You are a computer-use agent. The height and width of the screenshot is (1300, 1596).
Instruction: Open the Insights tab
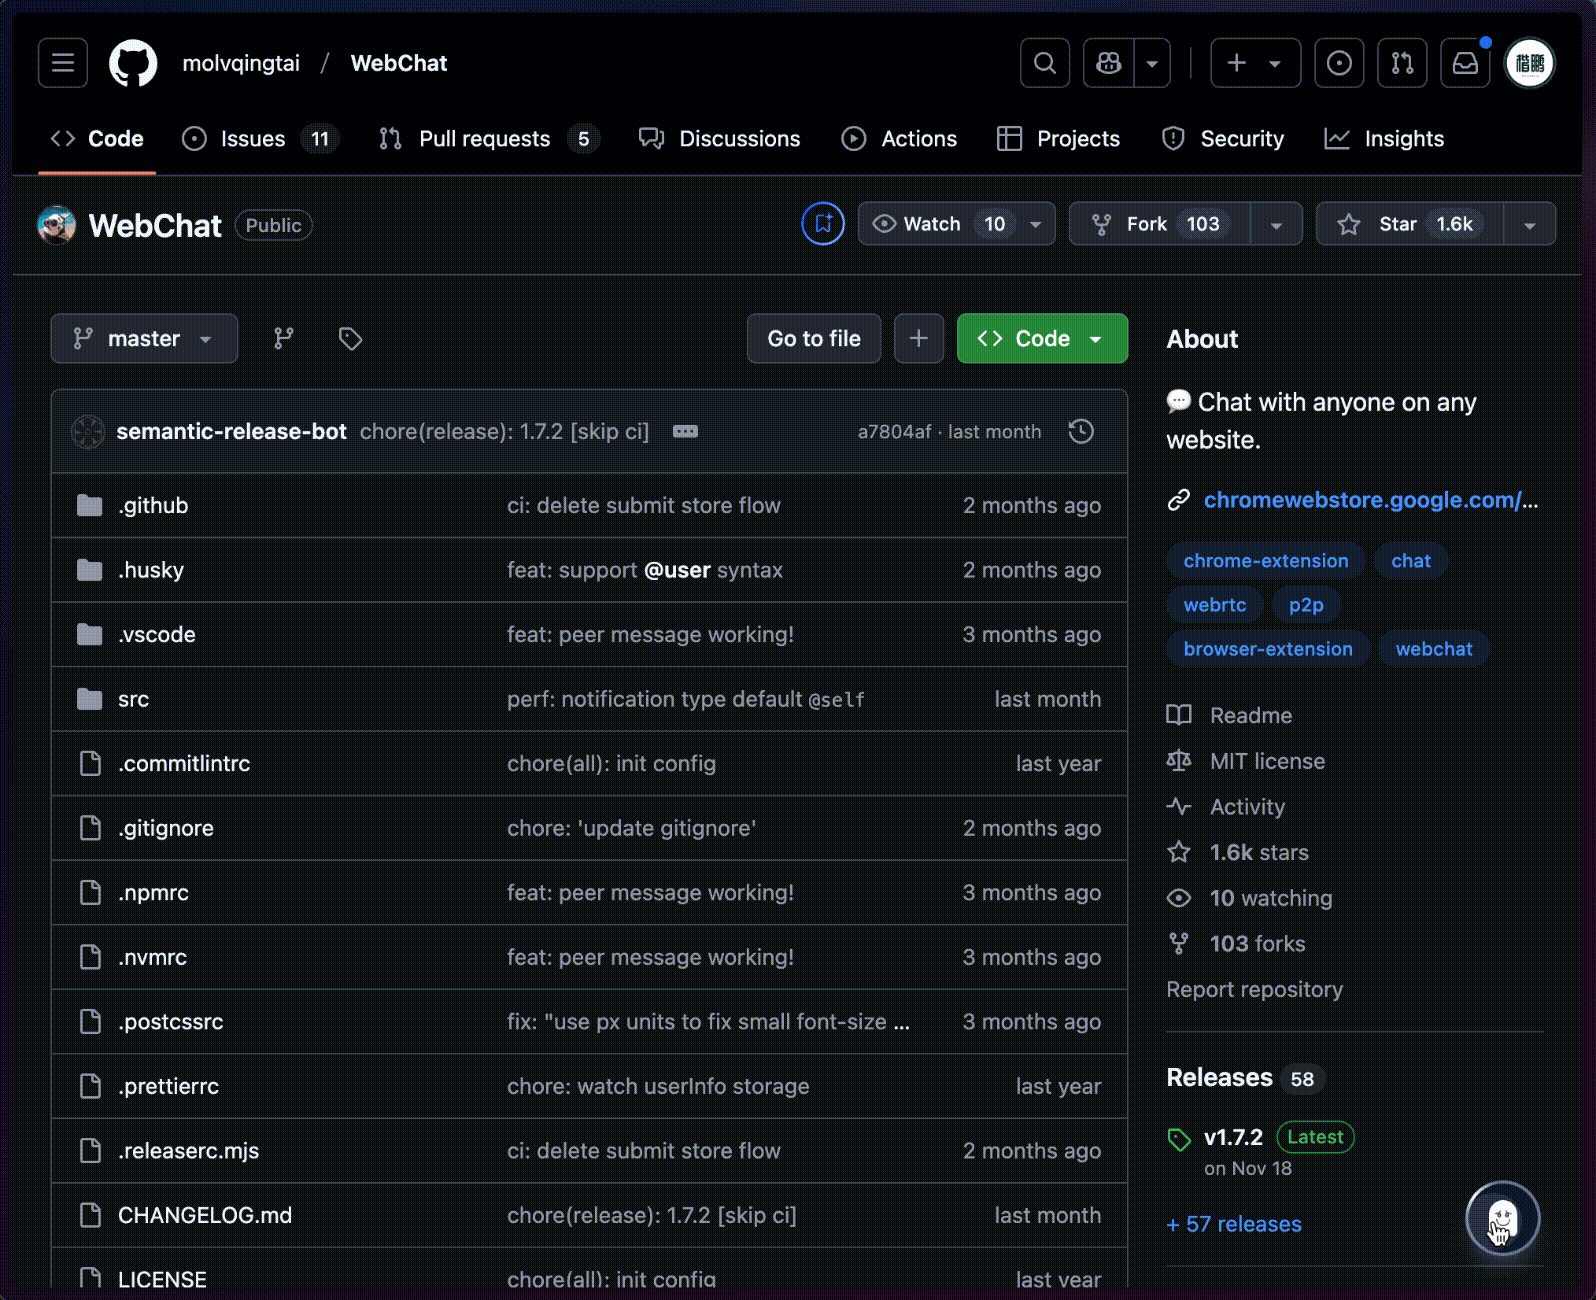click(1384, 139)
